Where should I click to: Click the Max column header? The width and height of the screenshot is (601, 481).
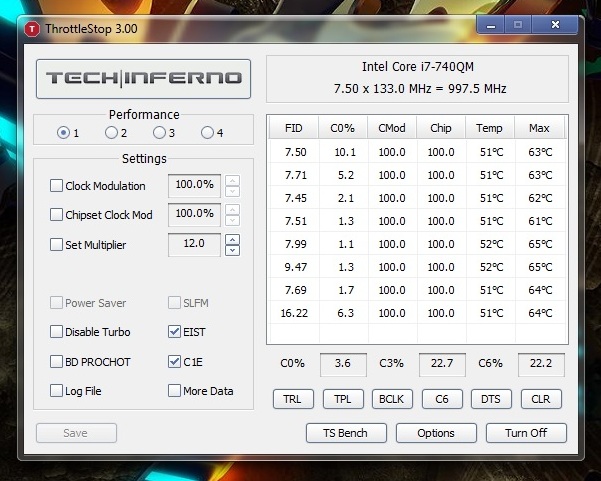[x=539, y=128]
